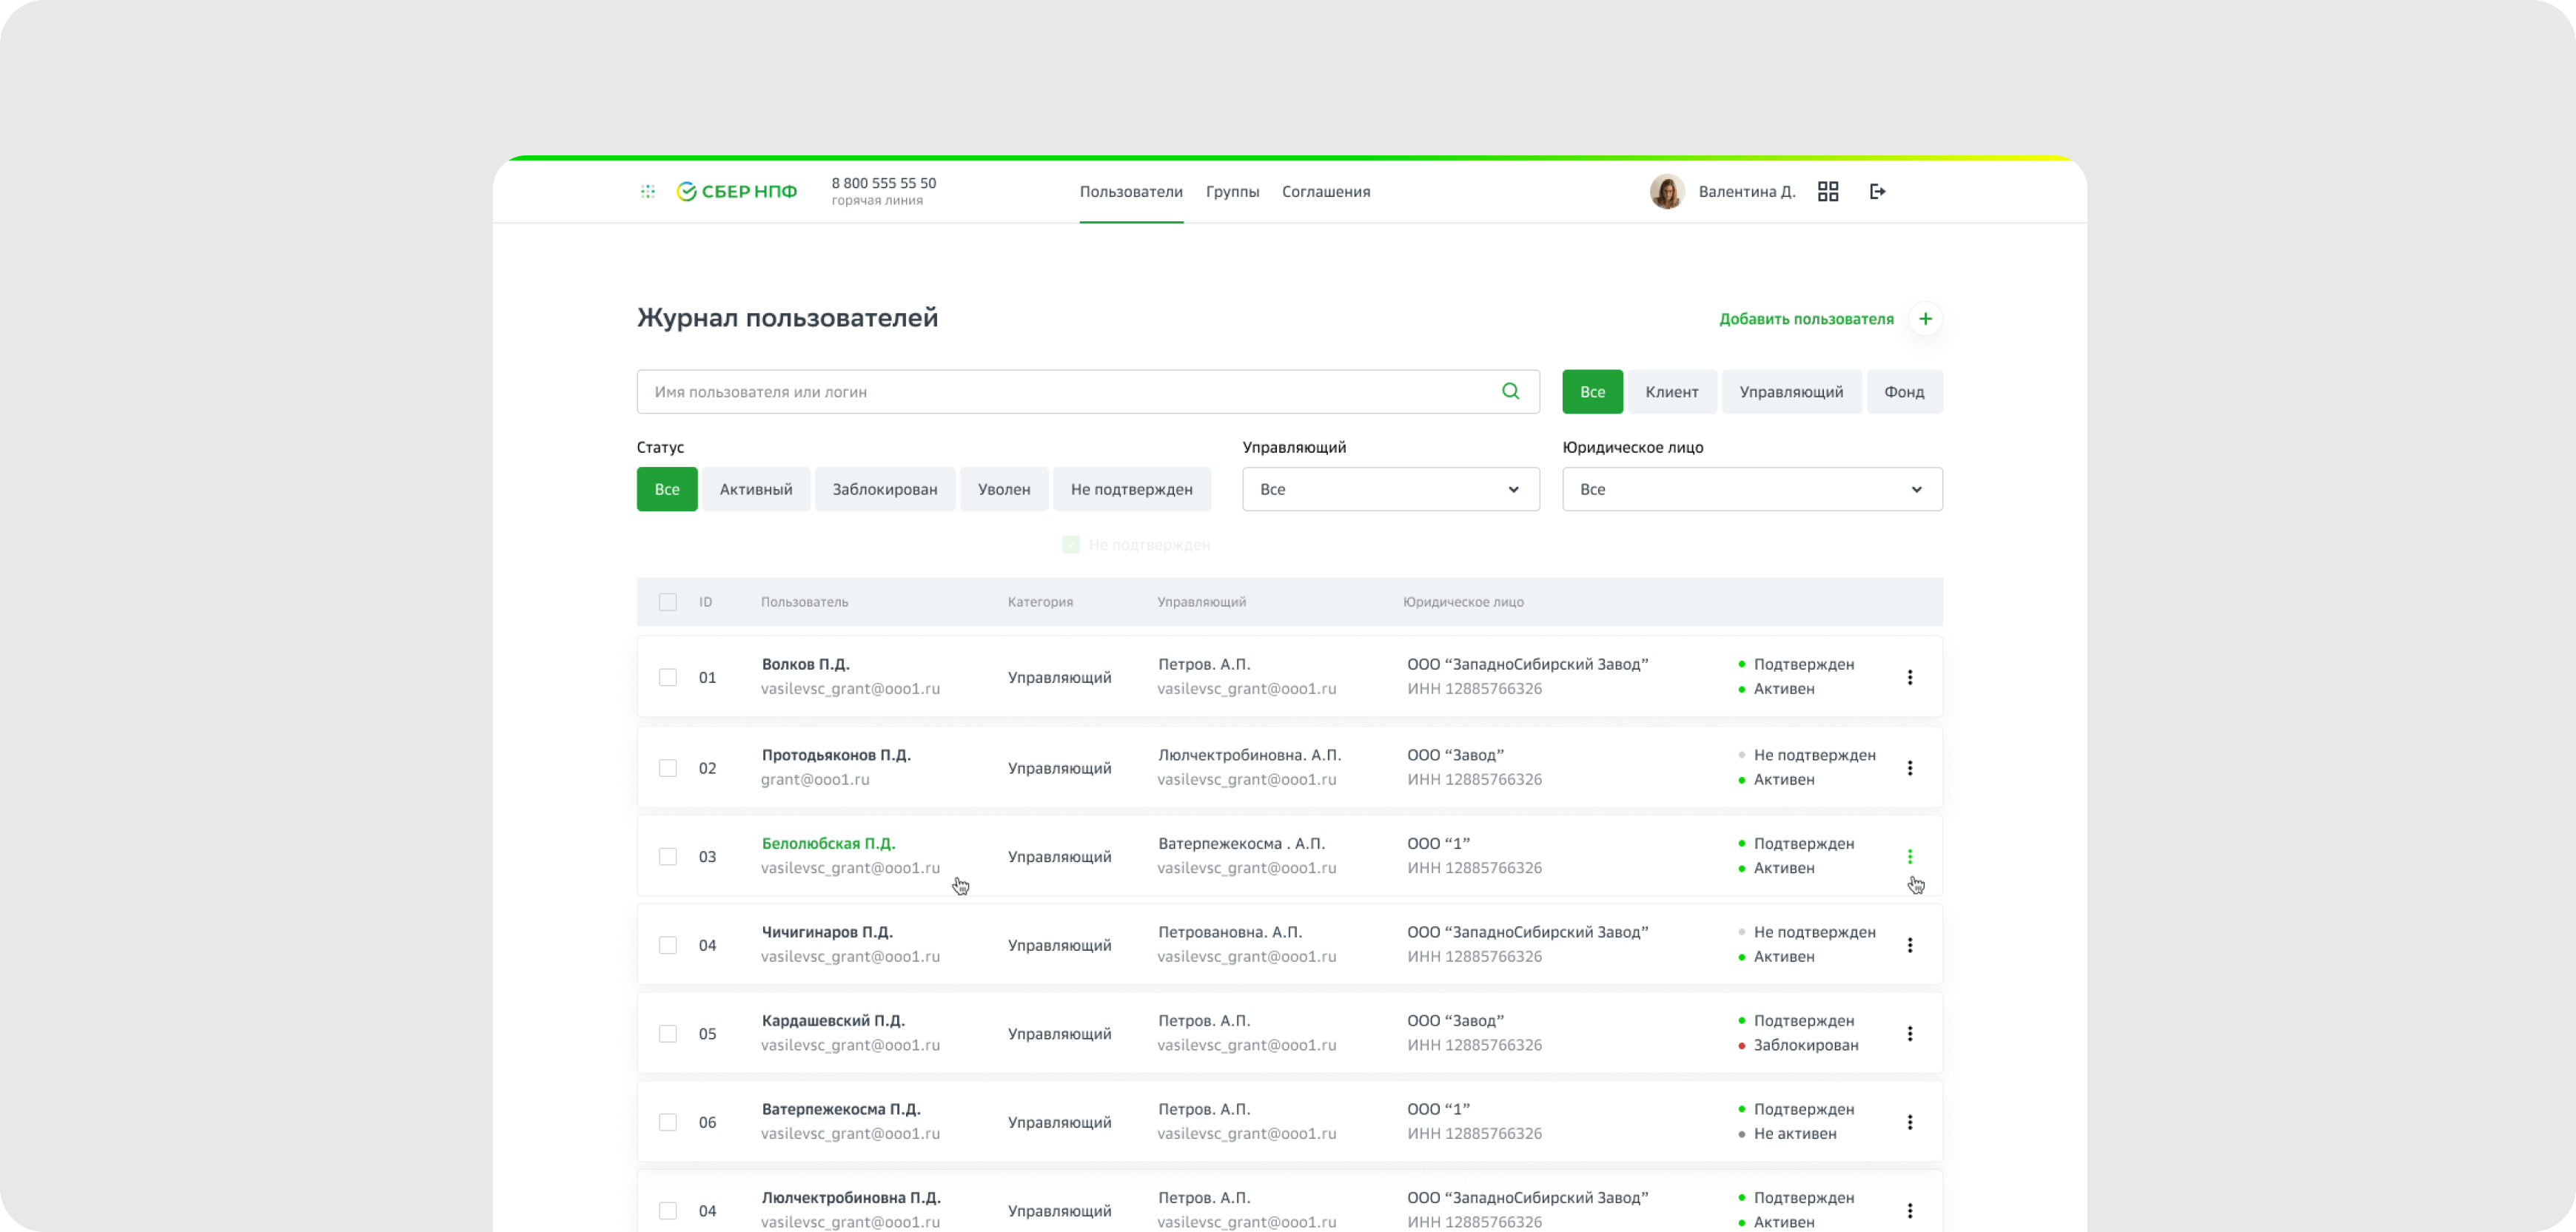This screenshot has width=2576, height=1232.
Task: Select the Клиент category filter
Action: point(1671,392)
